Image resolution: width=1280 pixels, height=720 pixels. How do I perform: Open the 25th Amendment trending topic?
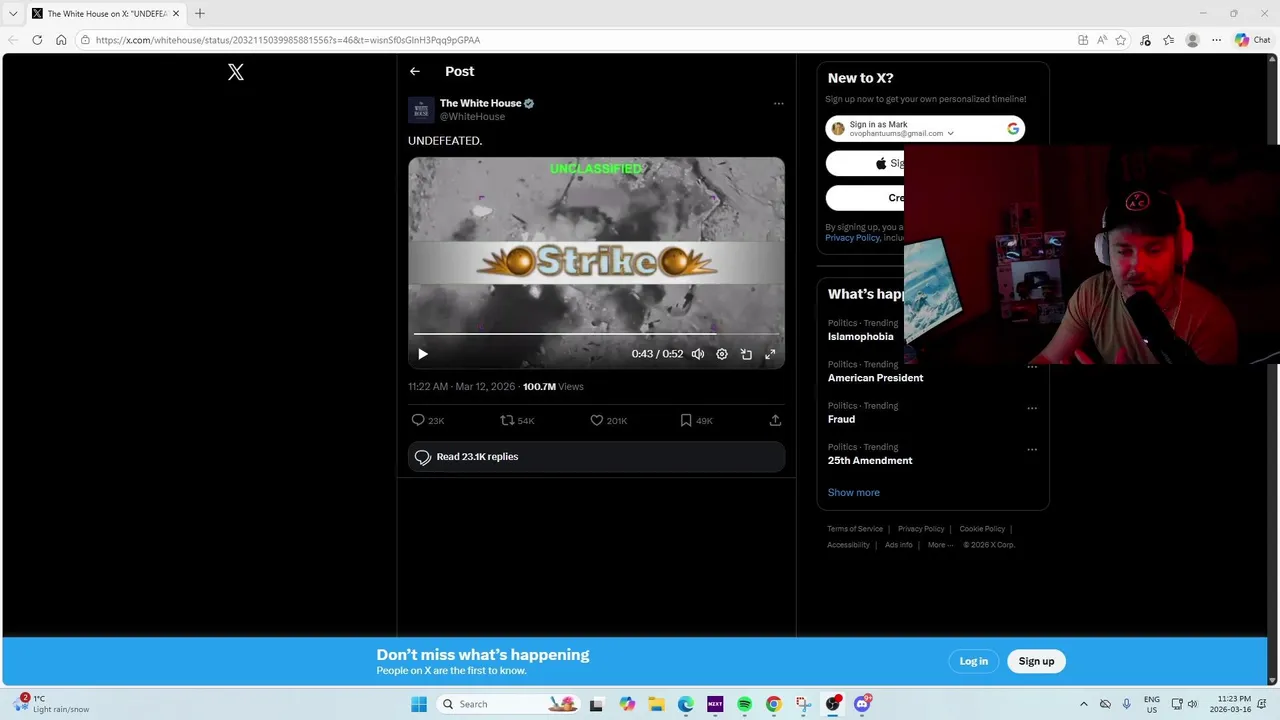click(x=870, y=461)
